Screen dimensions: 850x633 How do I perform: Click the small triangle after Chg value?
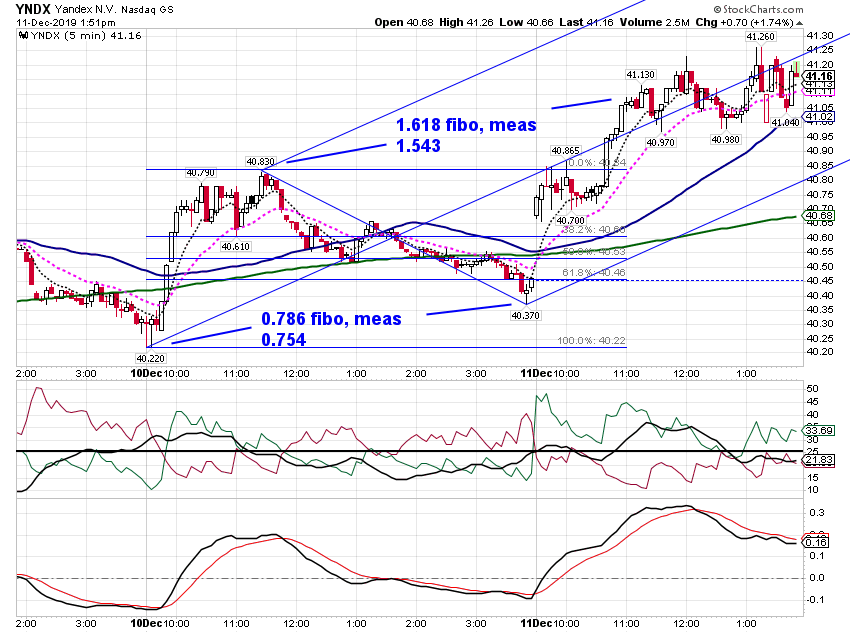[x=800, y=23]
